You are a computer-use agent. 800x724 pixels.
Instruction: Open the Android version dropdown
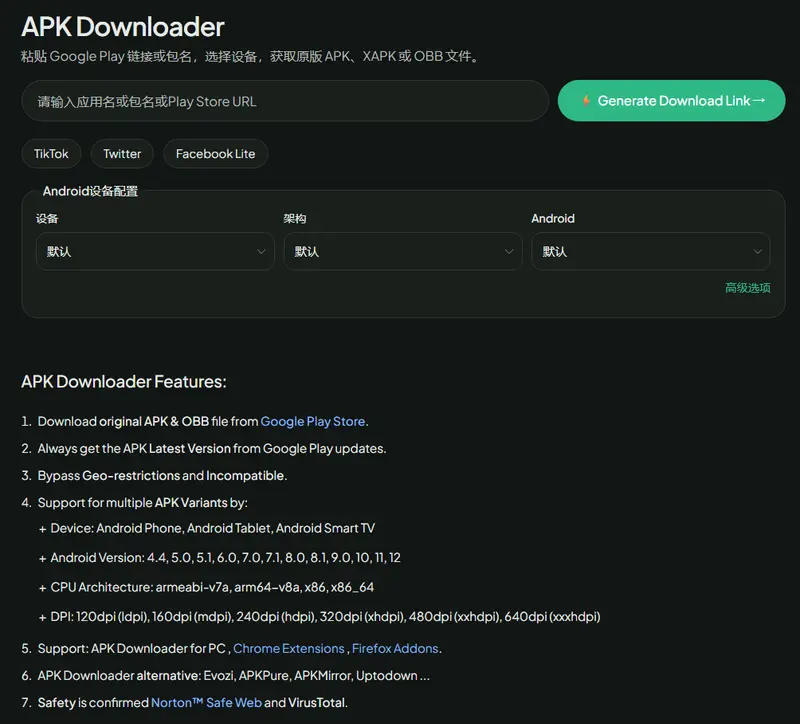(651, 251)
